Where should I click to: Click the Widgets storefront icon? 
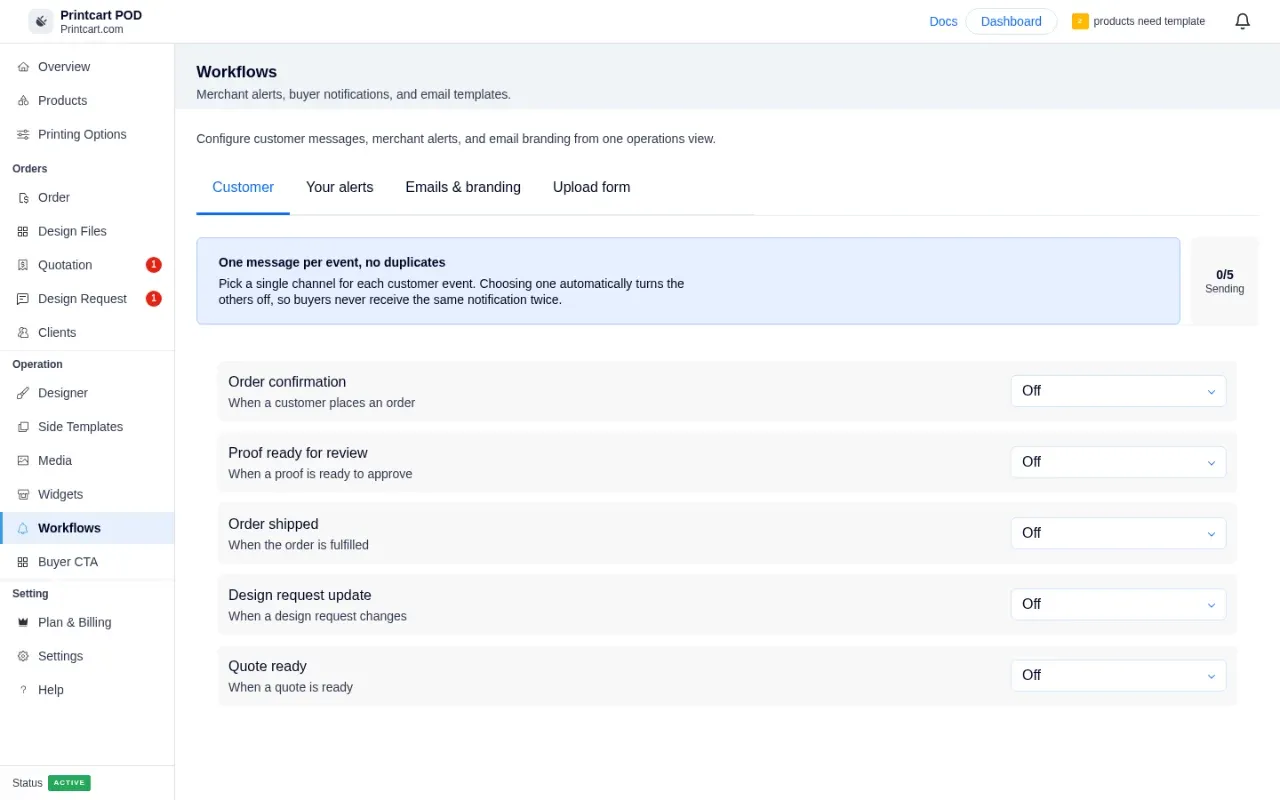pyautogui.click(x=23, y=495)
